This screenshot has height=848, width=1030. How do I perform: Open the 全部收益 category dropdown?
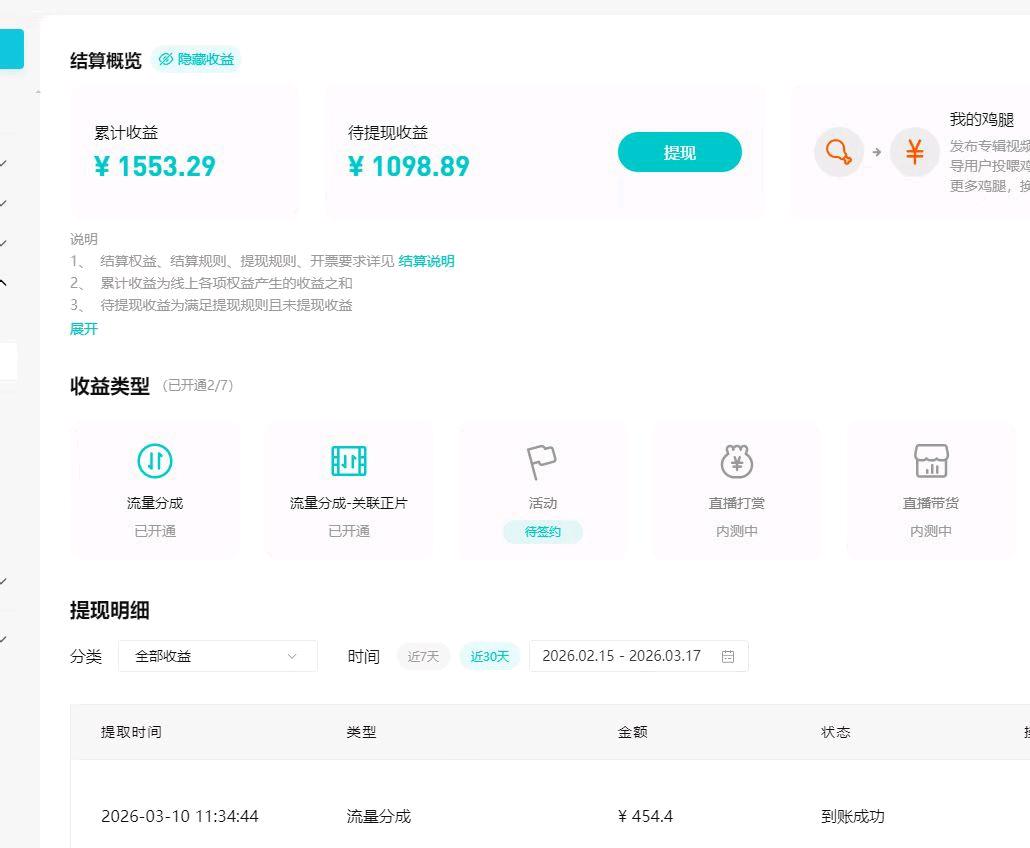(x=217, y=656)
